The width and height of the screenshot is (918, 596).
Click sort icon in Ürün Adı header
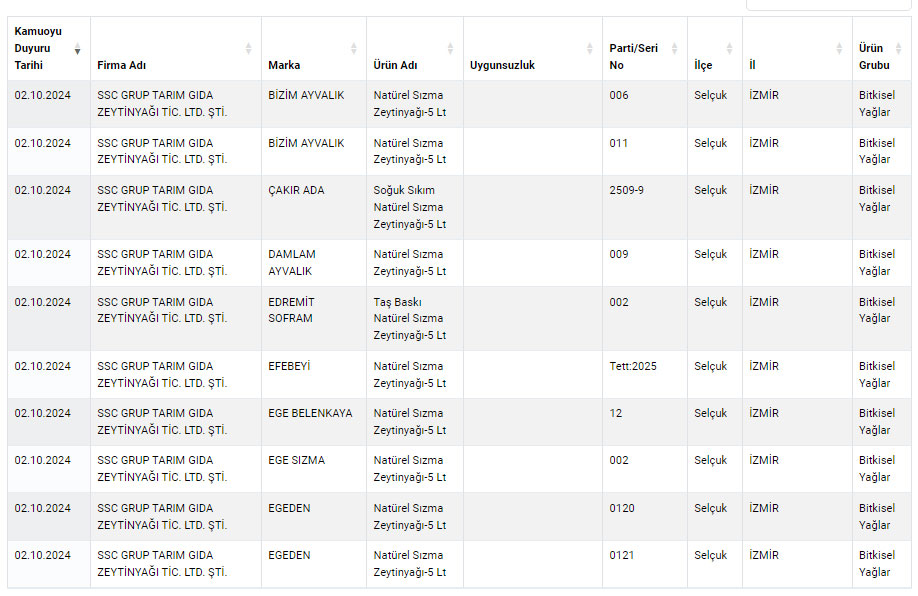click(450, 49)
